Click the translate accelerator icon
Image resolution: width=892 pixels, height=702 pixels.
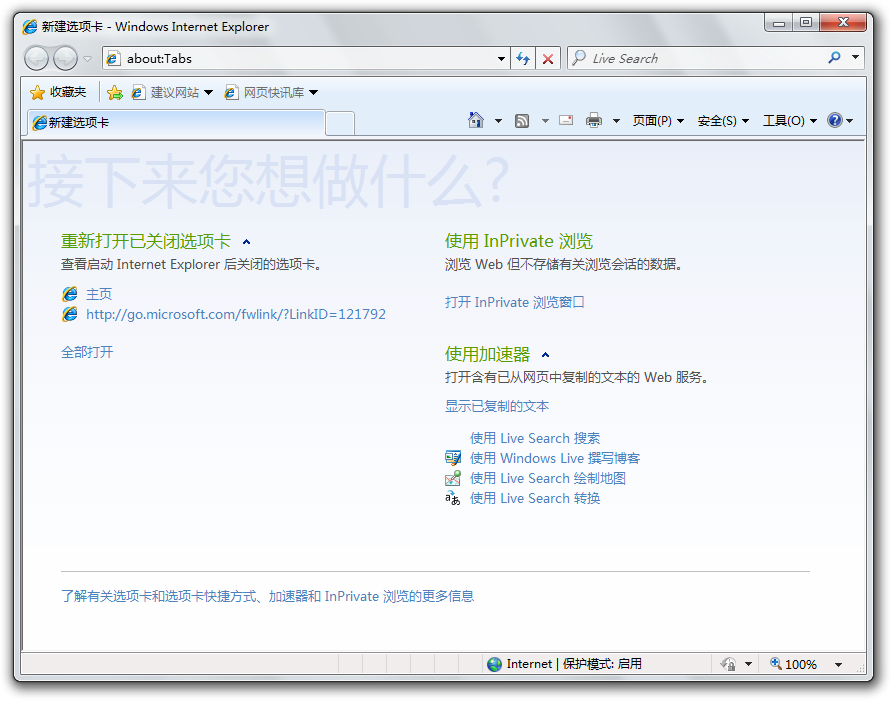tap(453, 498)
